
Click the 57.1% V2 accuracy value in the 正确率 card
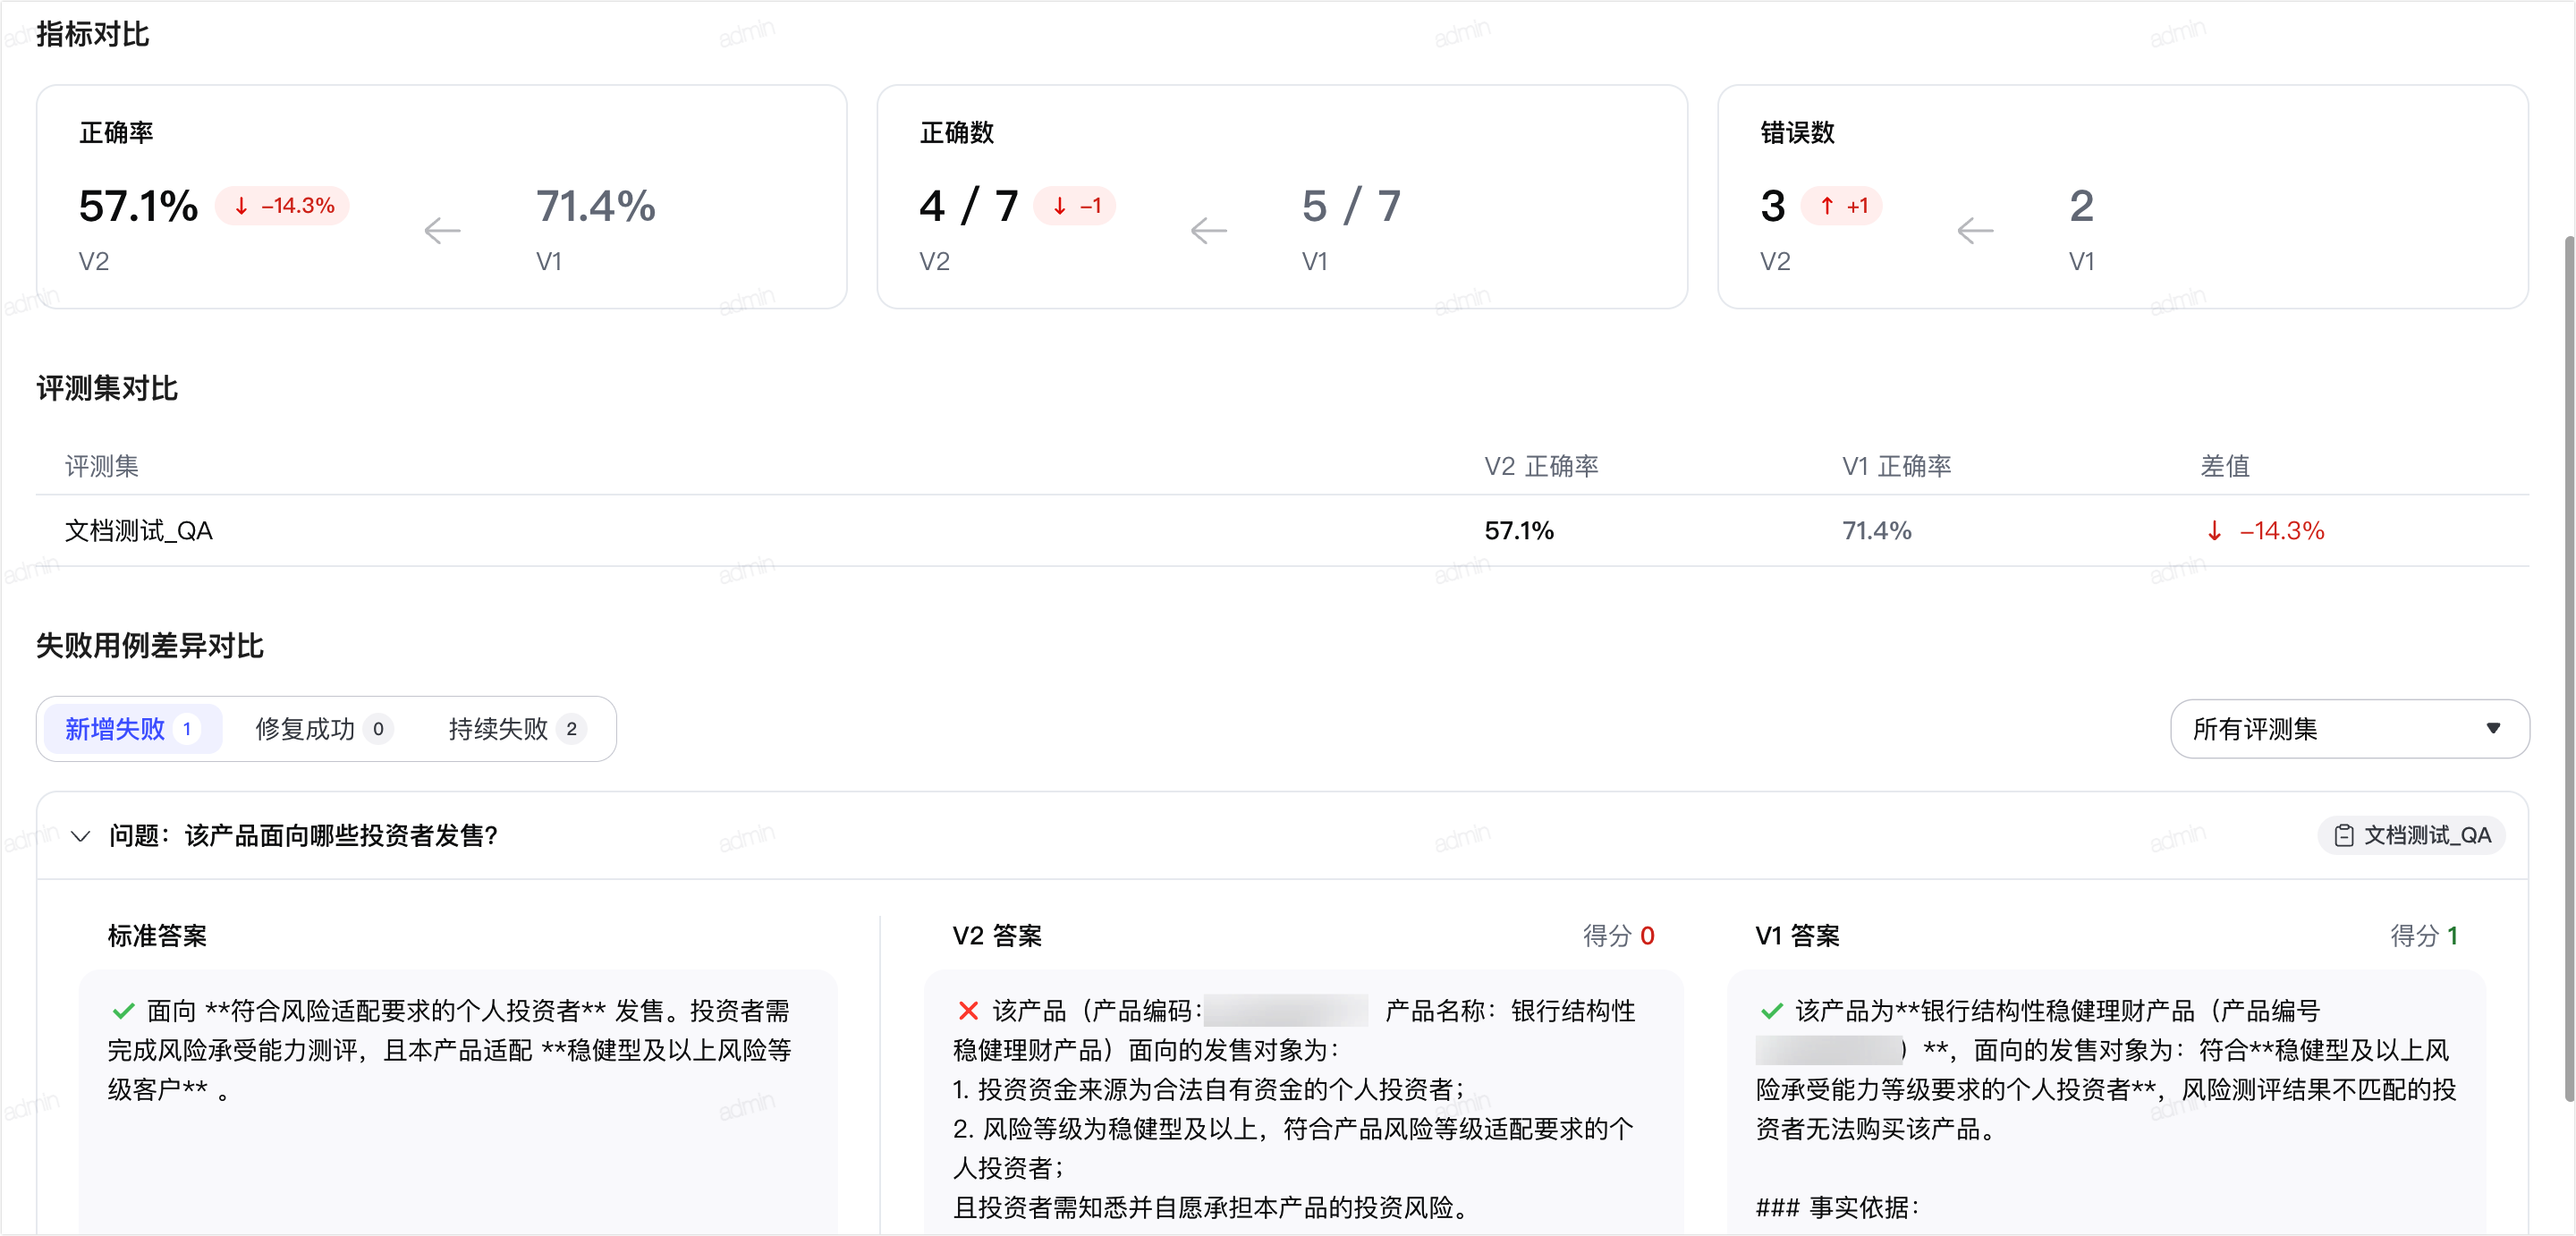pyautogui.click(x=138, y=206)
